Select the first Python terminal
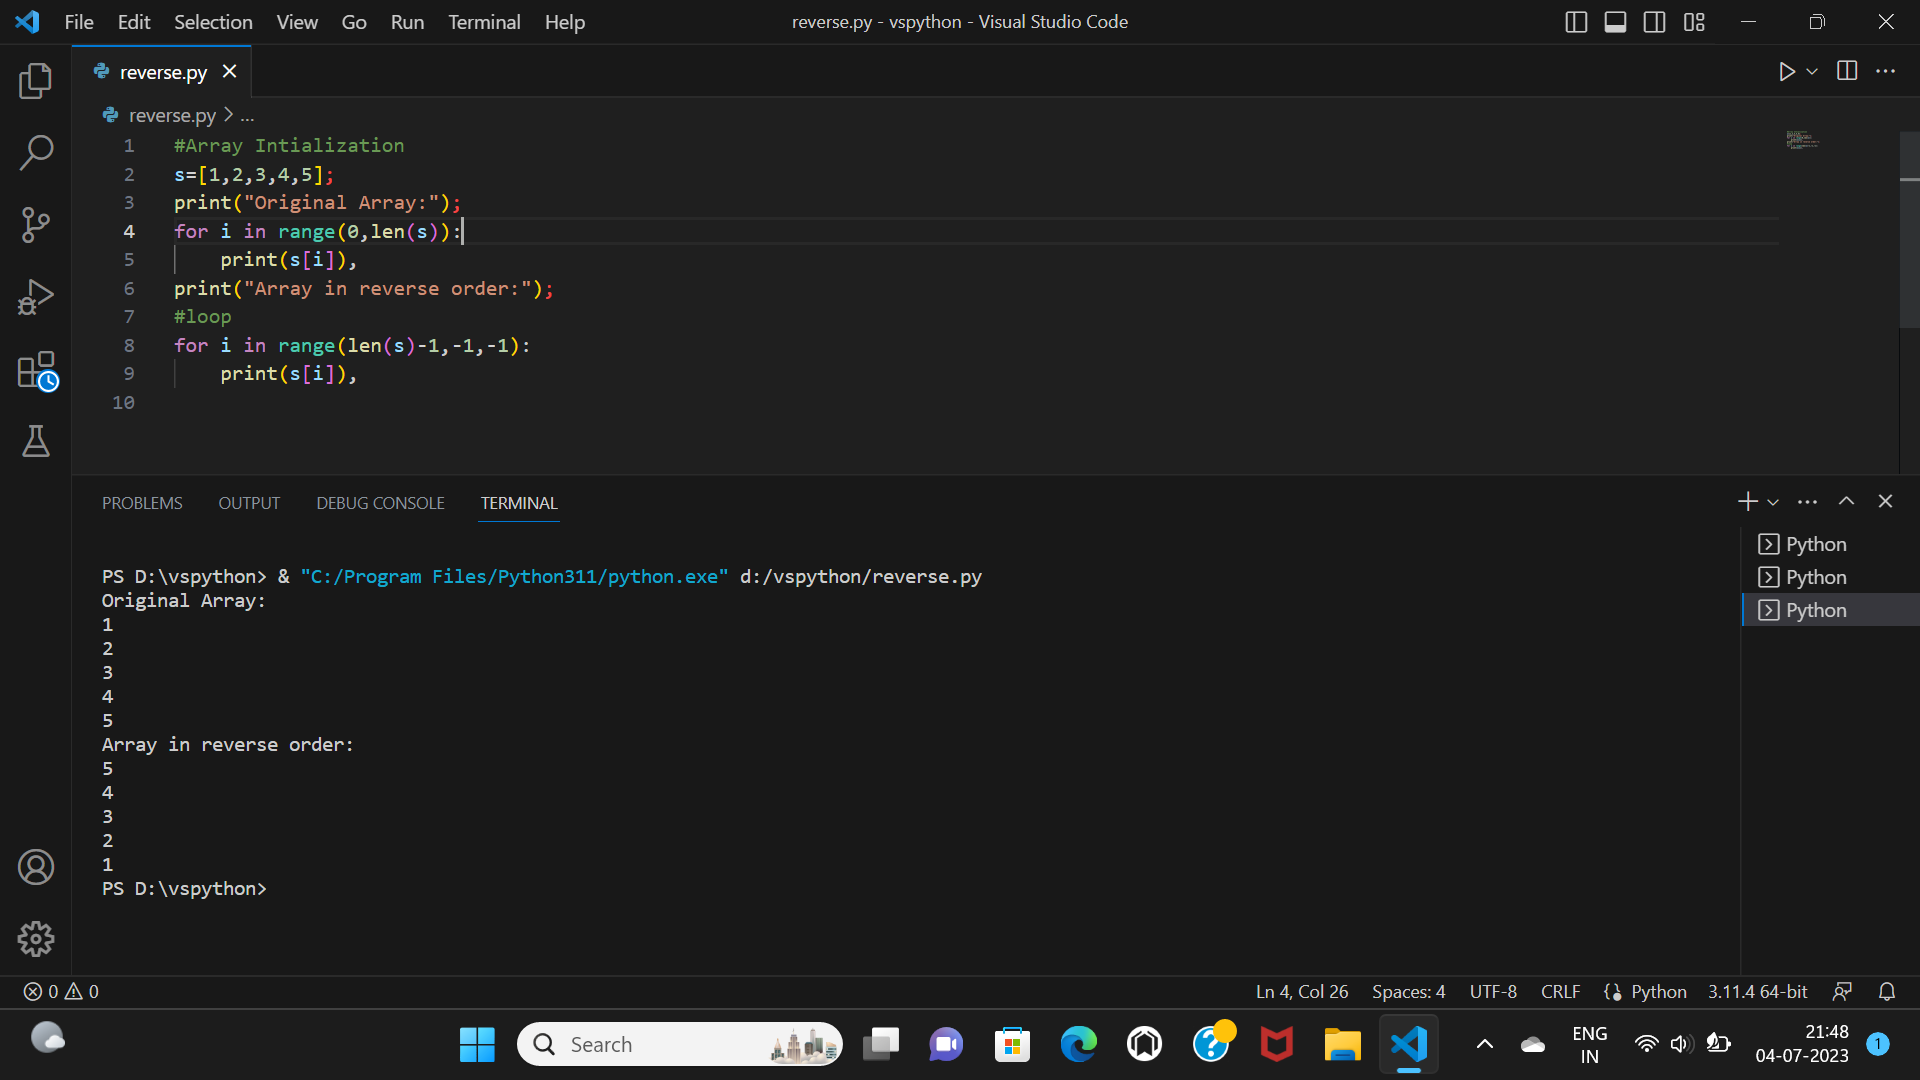 click(1830, 544)
